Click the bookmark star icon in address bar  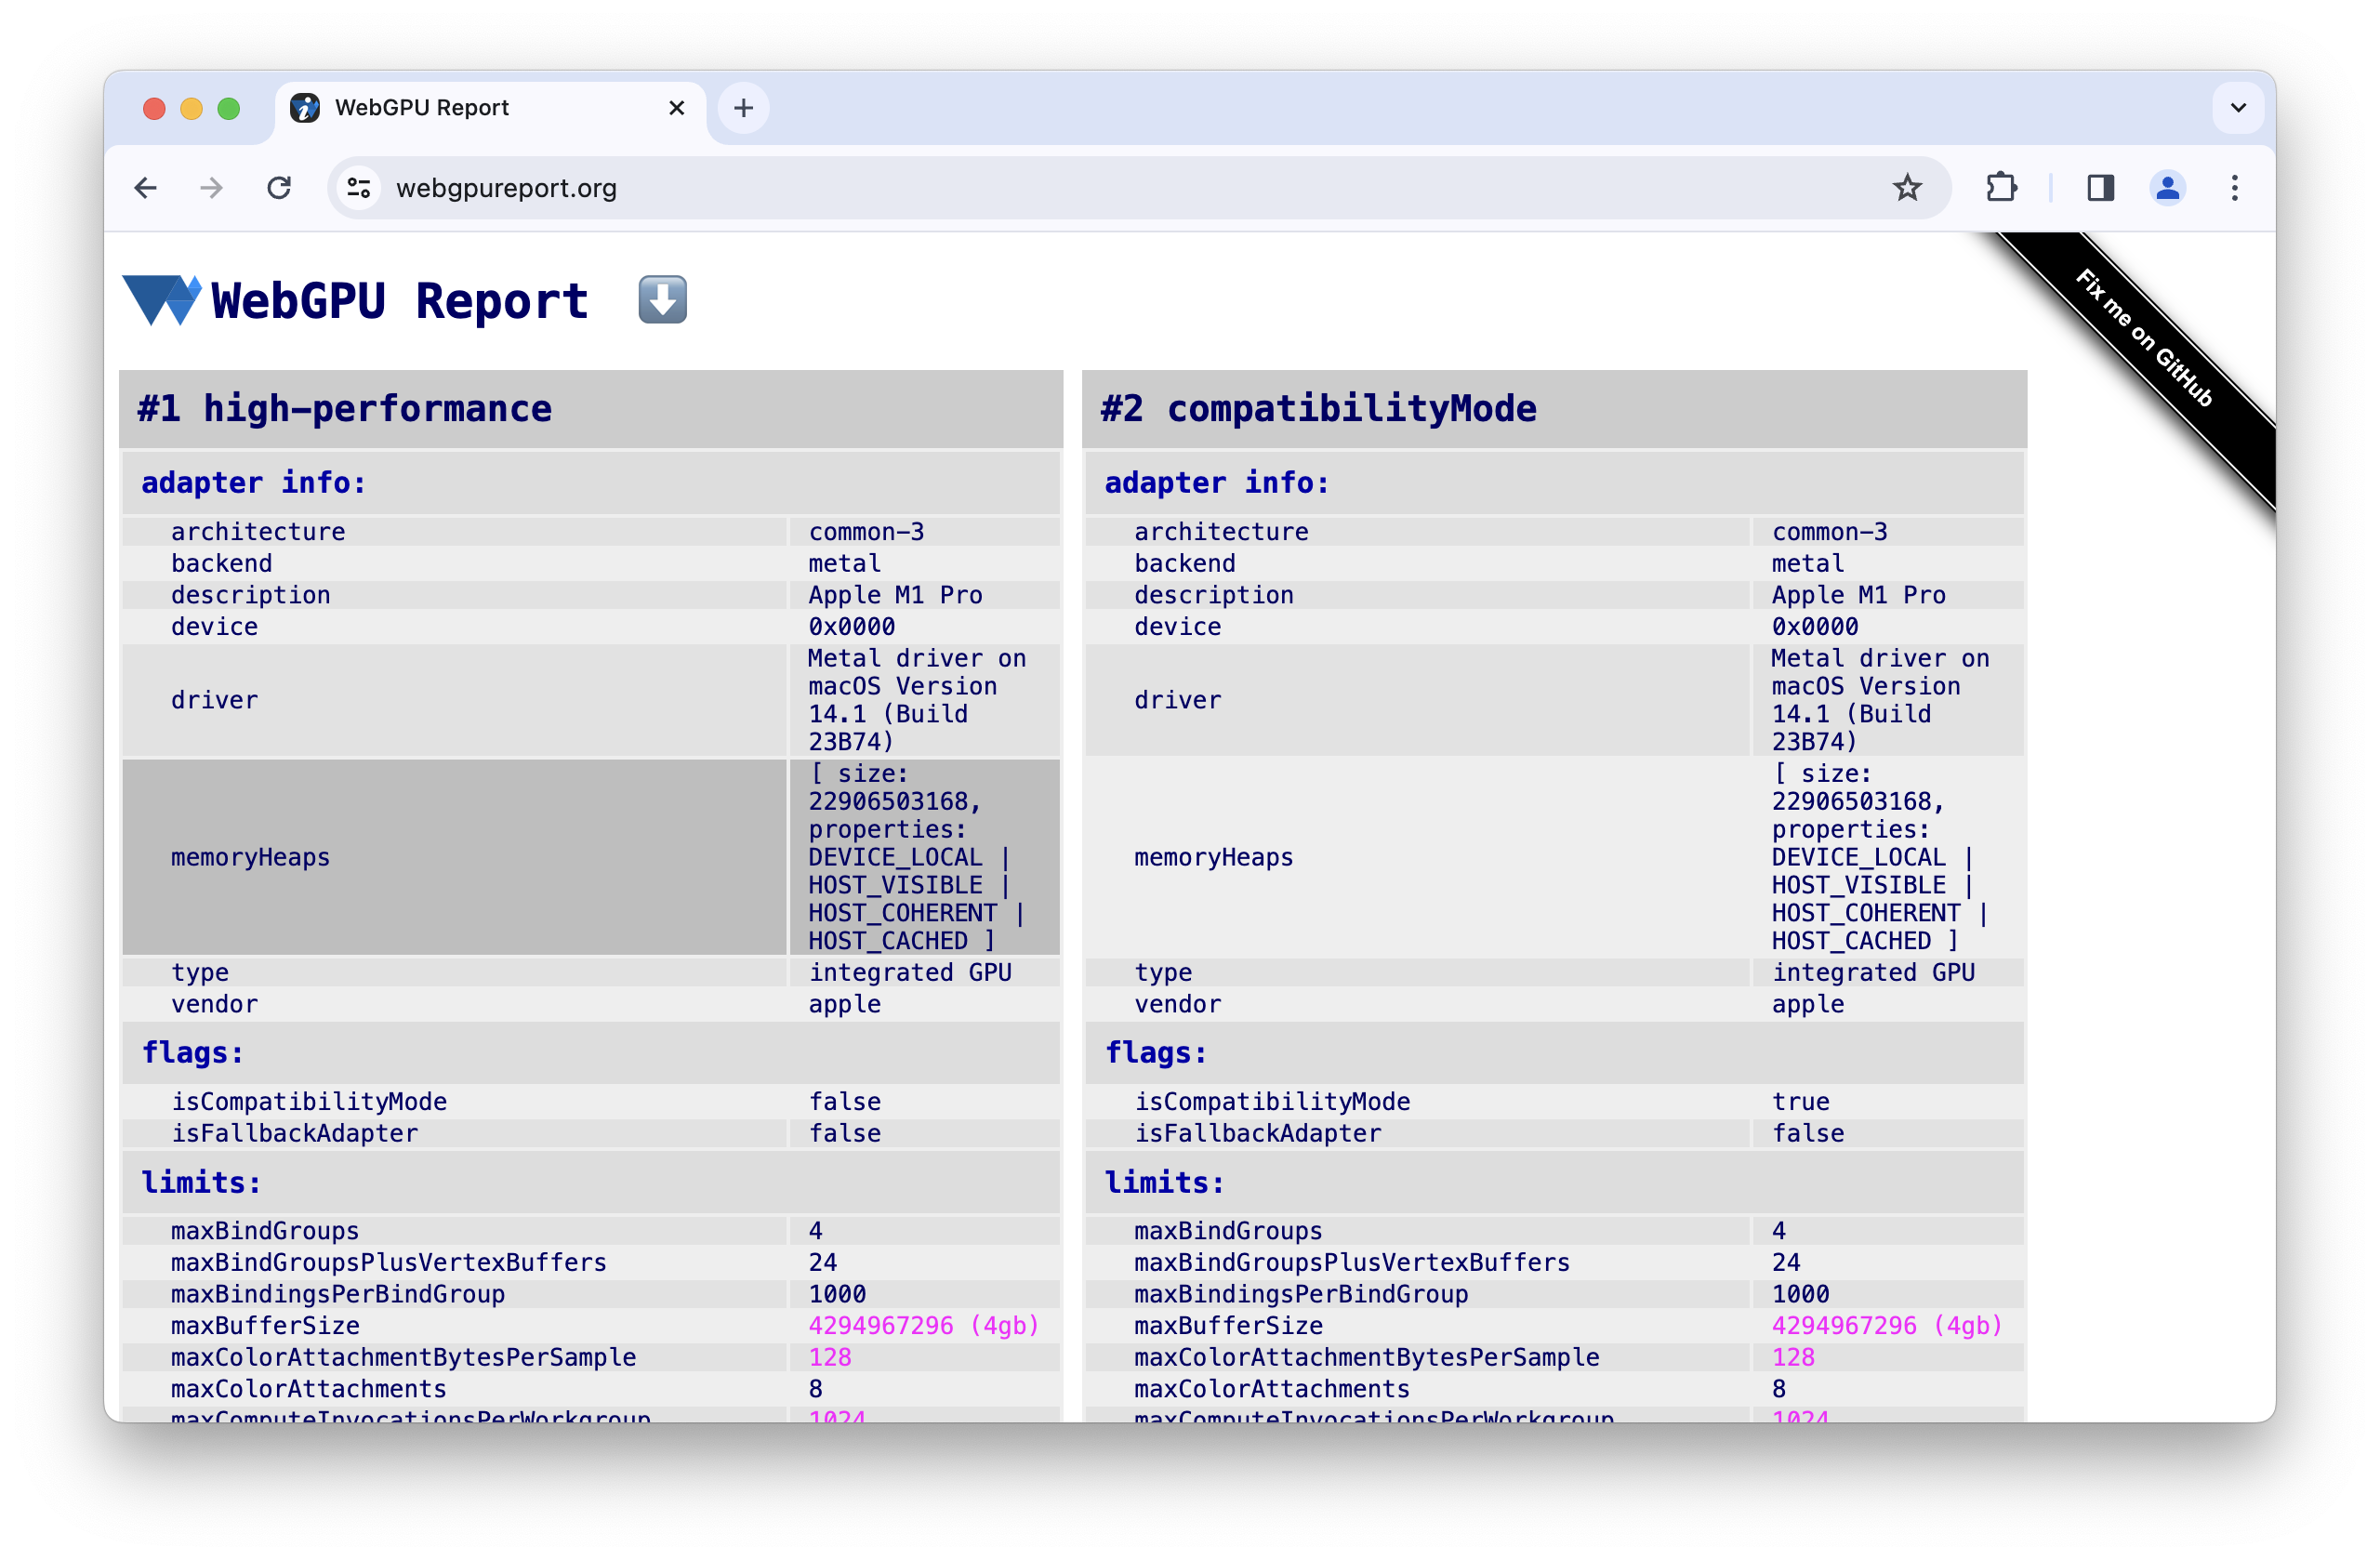(x=1908, y=188)
